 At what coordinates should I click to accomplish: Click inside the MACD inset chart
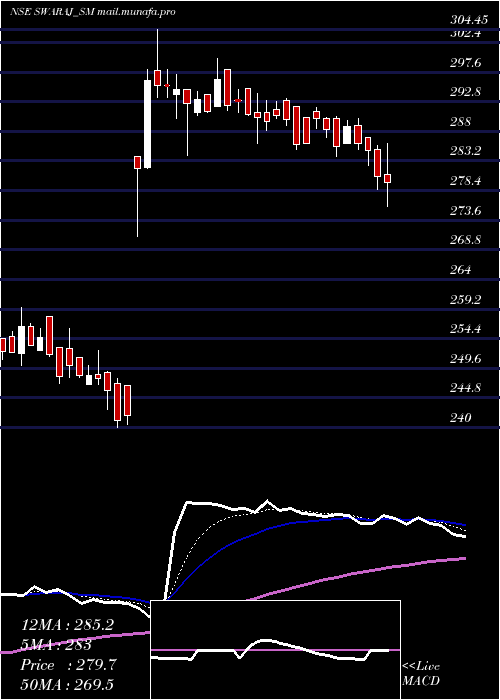pyautogui.click(x=275, y=650)
